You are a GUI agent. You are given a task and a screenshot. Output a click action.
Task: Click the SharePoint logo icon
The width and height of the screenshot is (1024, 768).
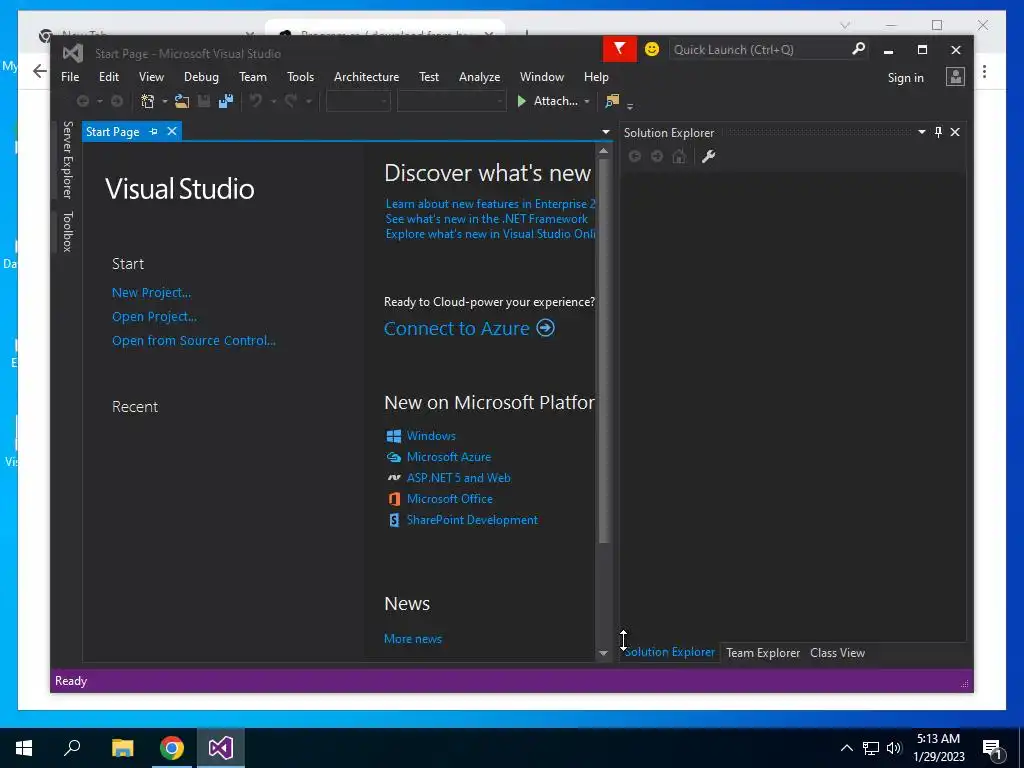[394, 520]
